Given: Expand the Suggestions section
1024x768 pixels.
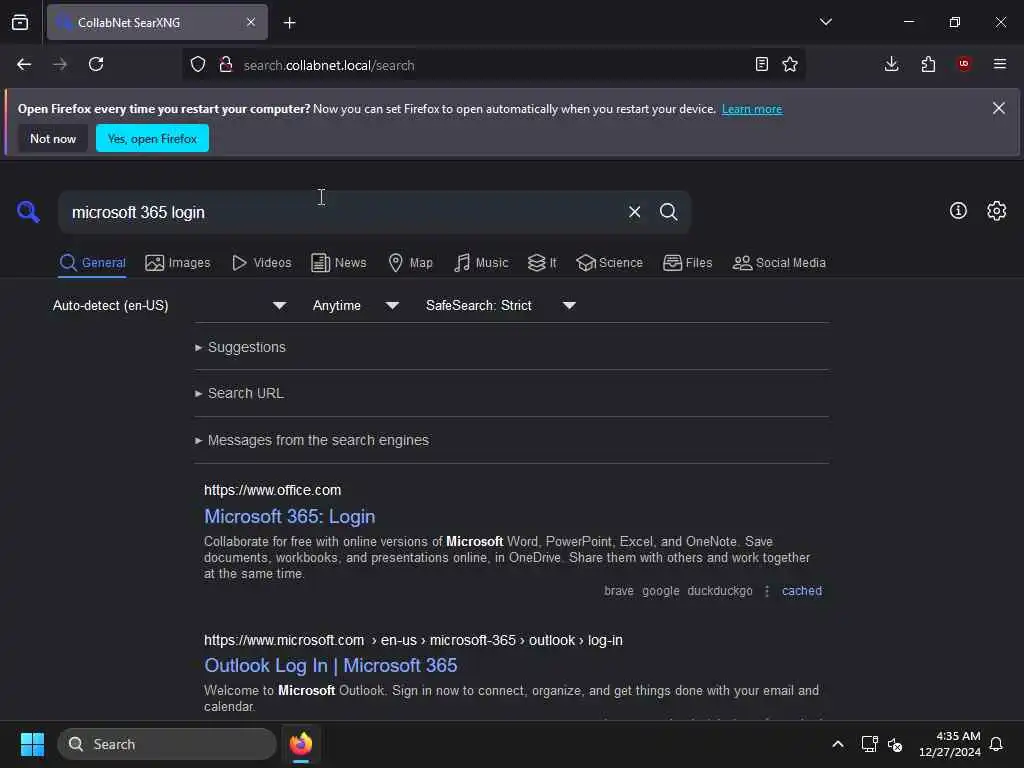Looking at the screenshot, I should click(240, 347).
